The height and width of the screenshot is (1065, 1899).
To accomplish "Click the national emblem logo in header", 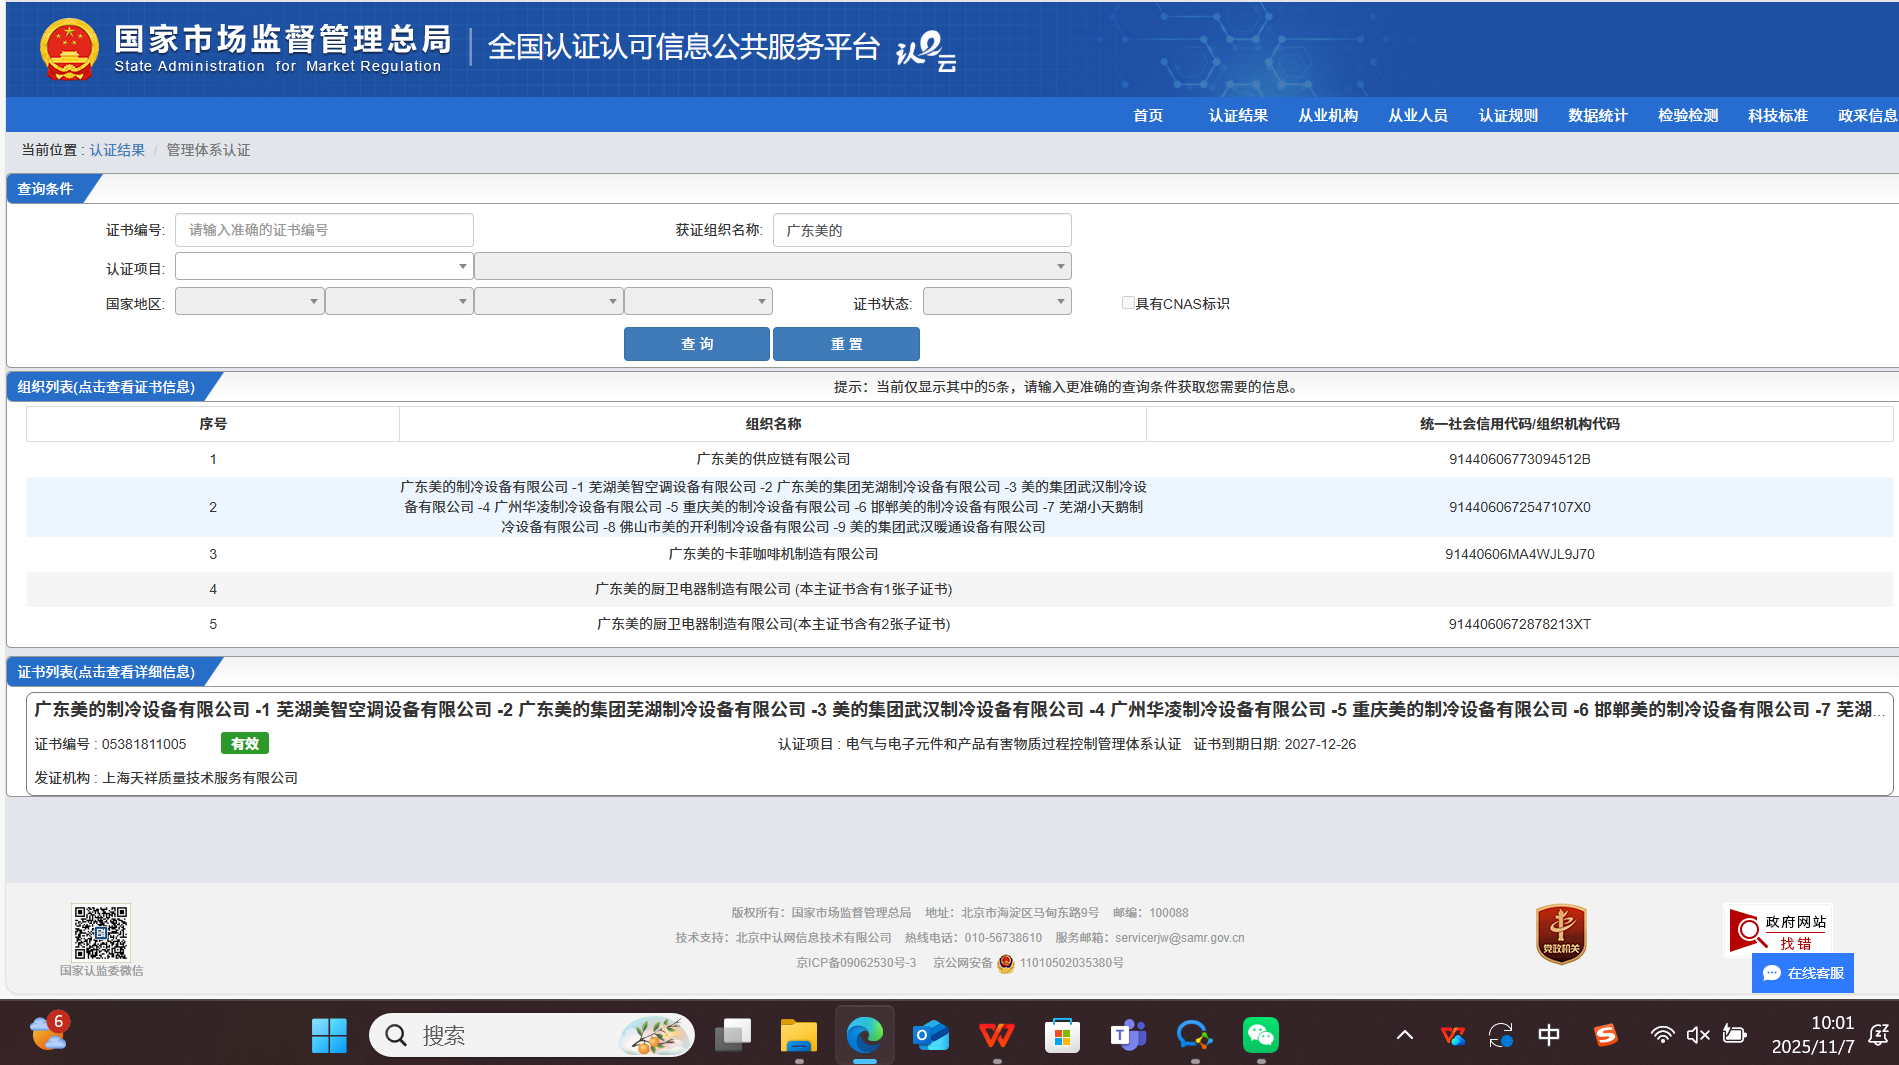I will [x=69, y=48].
